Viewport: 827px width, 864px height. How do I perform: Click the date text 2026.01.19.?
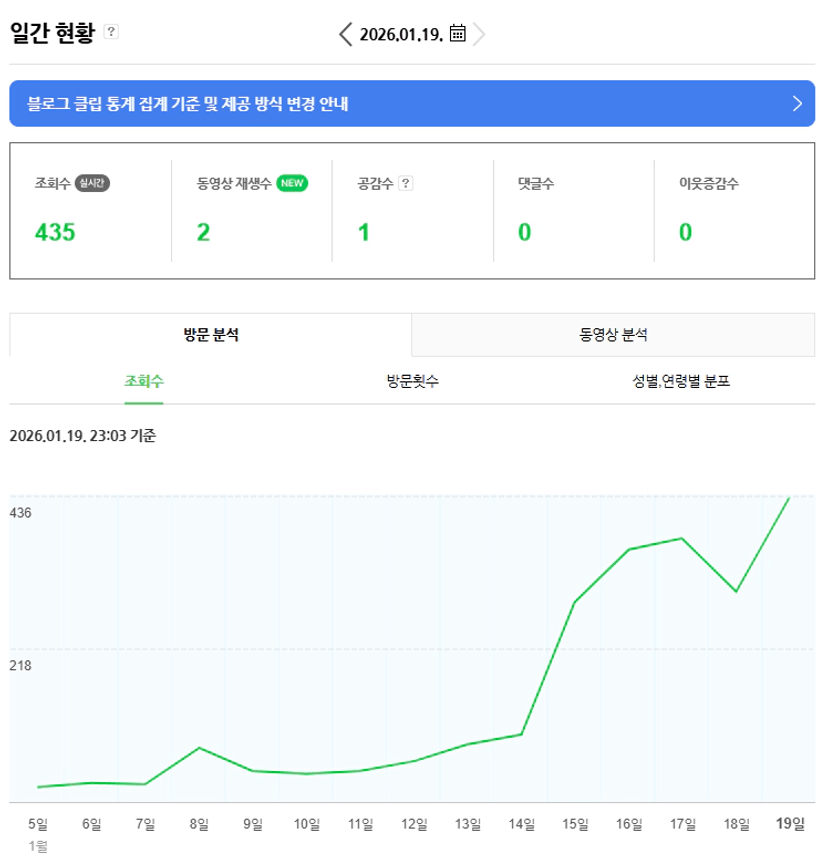(400, 34)
